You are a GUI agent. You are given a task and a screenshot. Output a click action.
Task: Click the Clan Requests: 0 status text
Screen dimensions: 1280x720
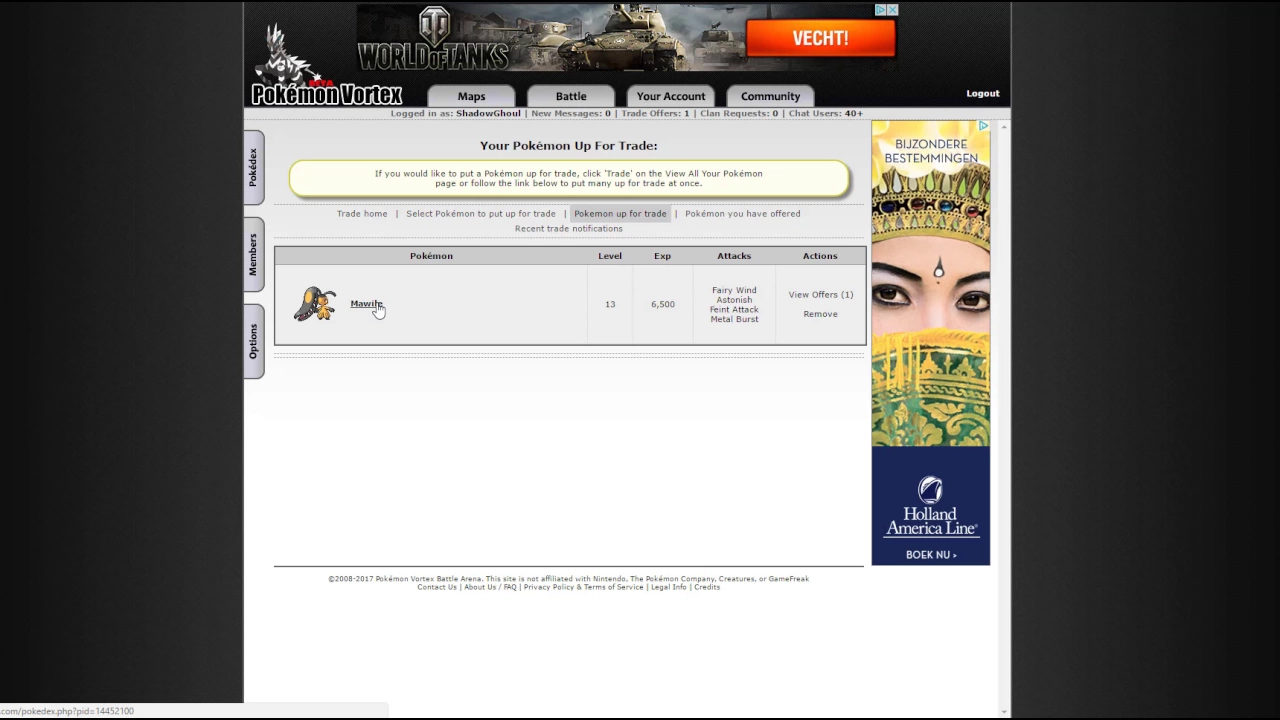(739, 113)
